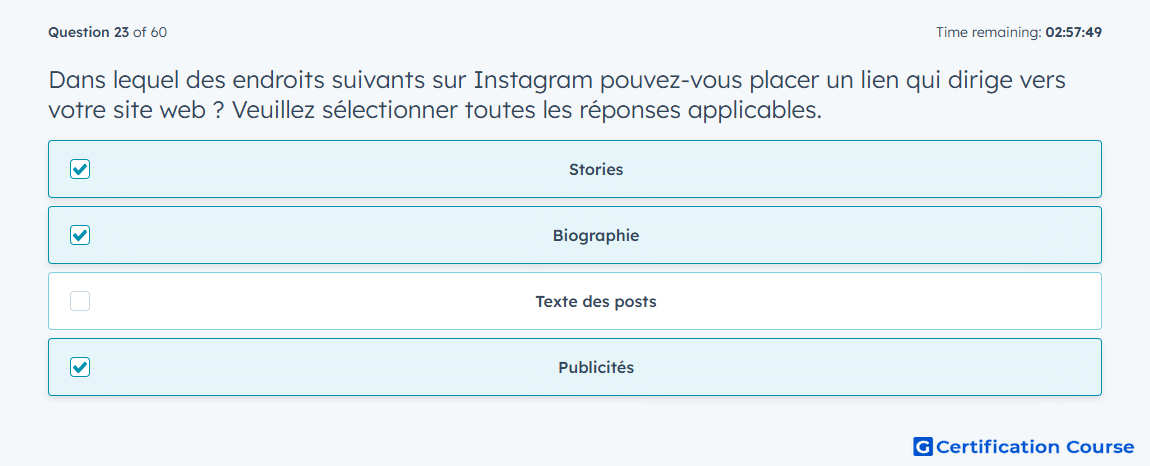The width and height of the screenshot is (1150, 466).
Task: Click the Time remaining label
Action: [x=988, y=32]
